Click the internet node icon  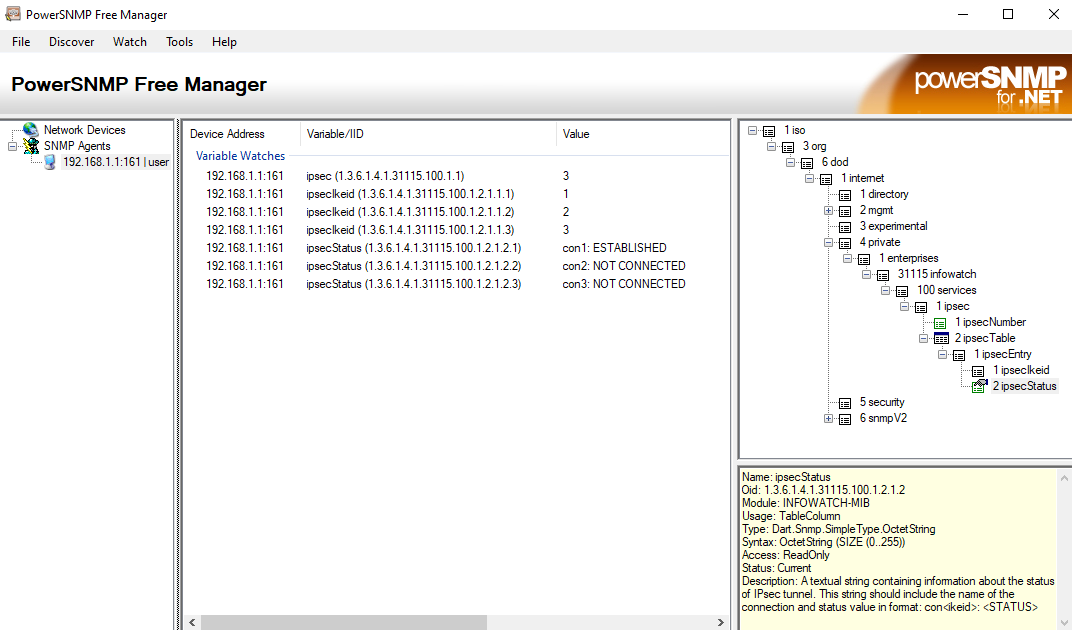tap(827, 179)
